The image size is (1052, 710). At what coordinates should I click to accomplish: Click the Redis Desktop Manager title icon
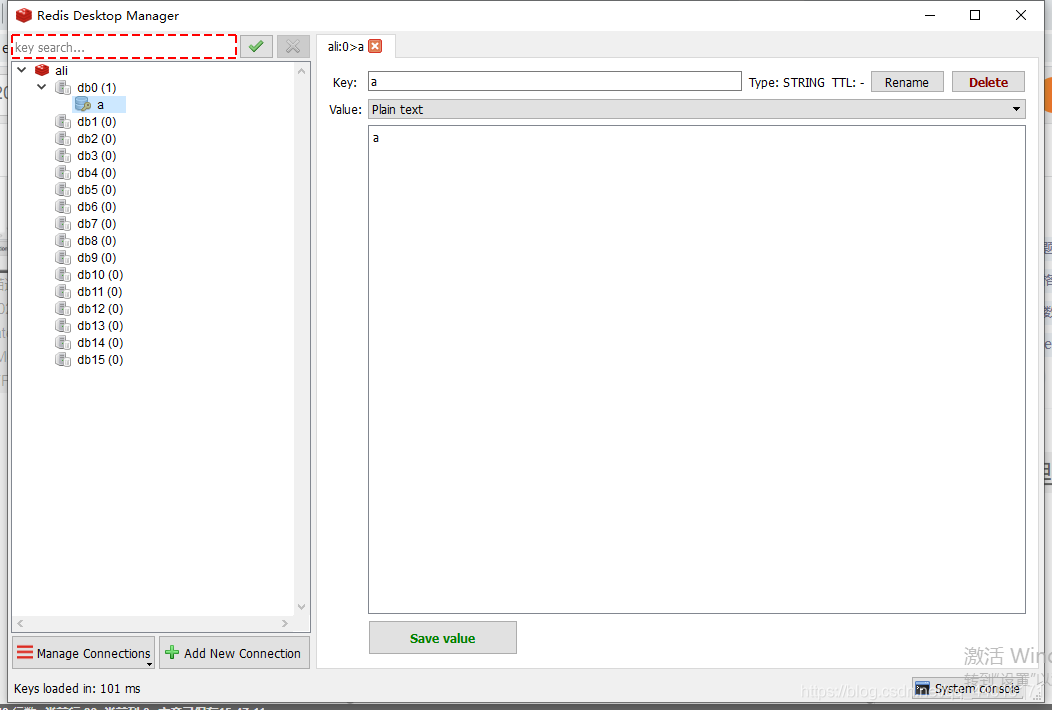pos(23,15)
